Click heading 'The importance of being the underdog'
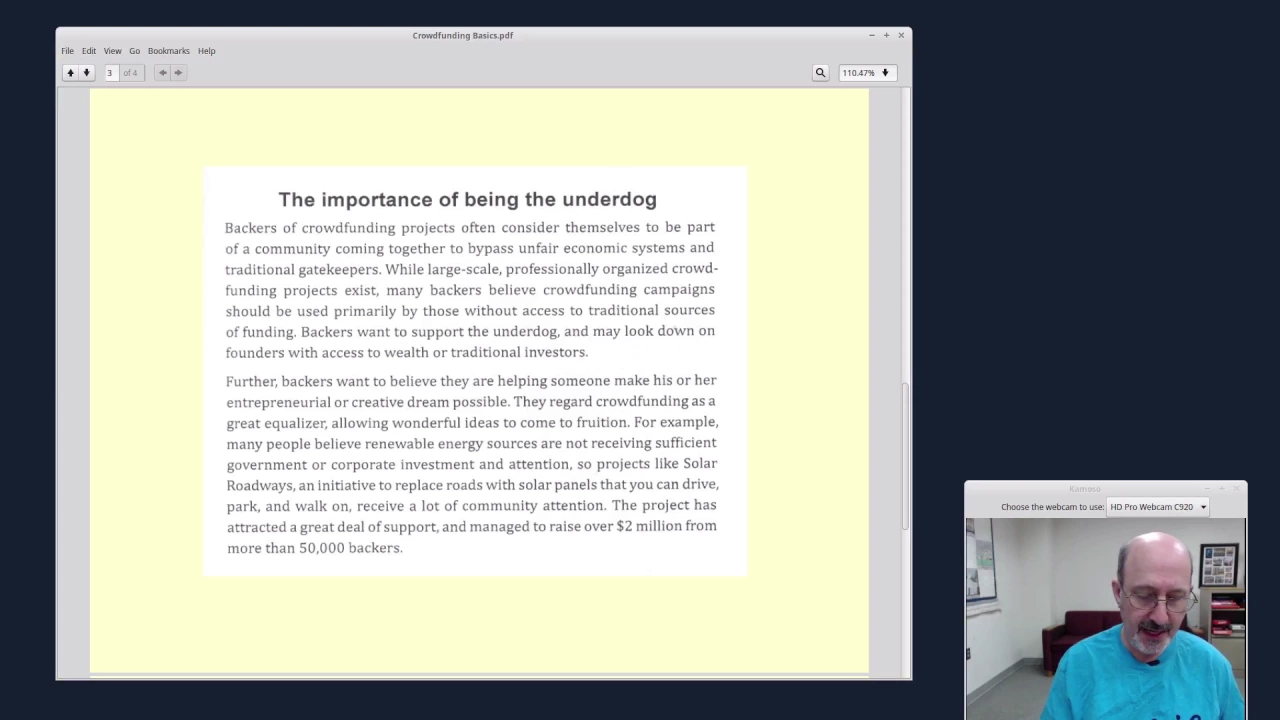Viewport: 1280px width, 720px height. pos(467,199)
